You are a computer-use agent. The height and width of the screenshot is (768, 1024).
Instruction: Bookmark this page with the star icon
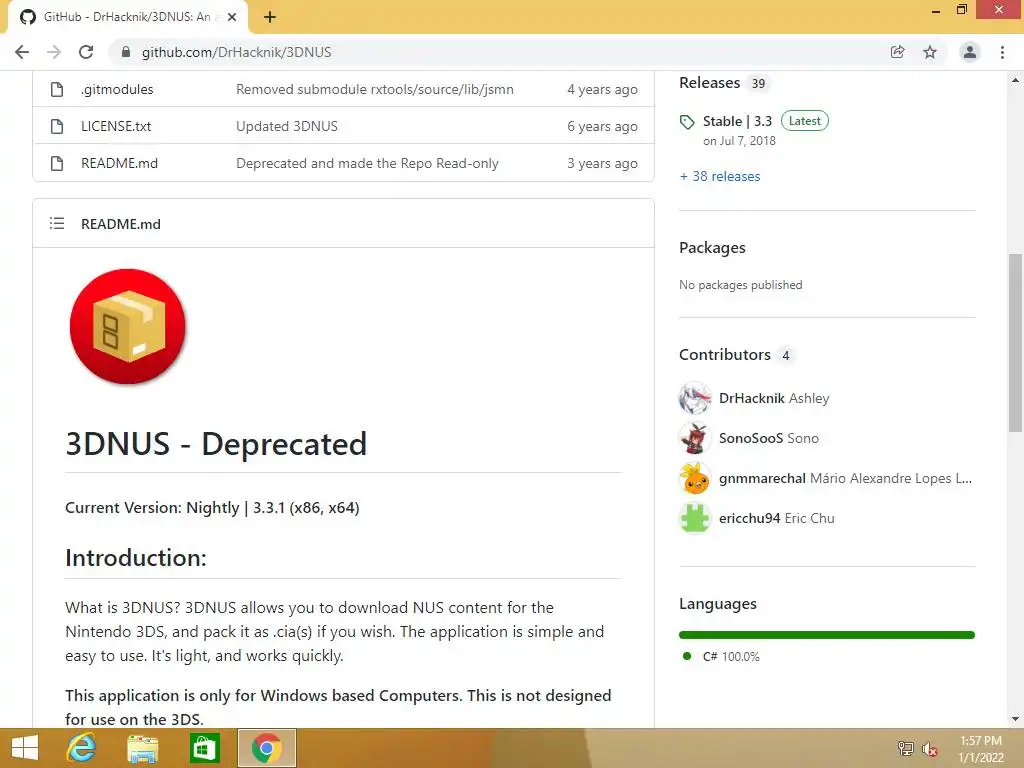click(930, 52)
